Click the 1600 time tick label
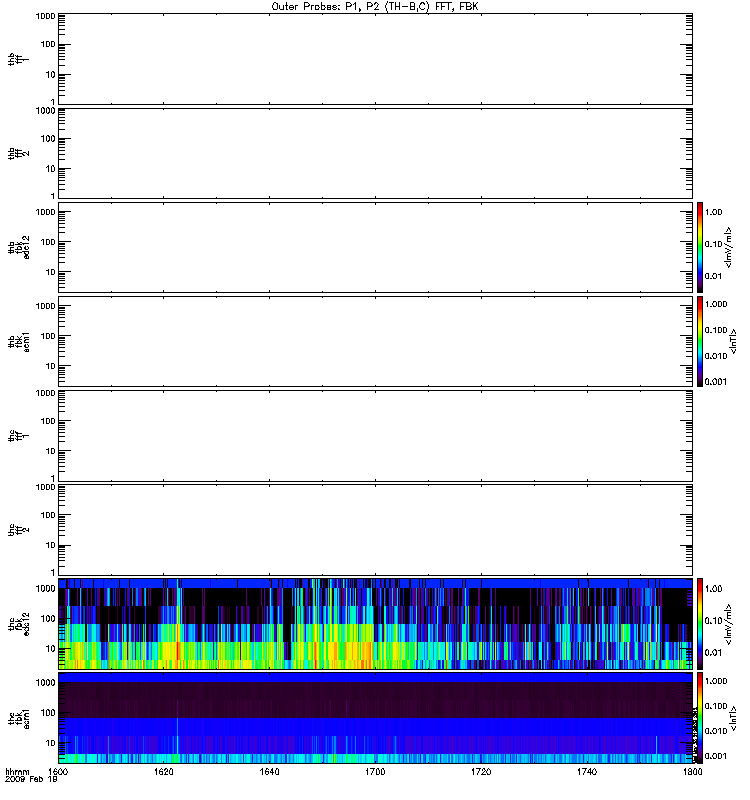750x800 pixels. tap(58, 771)
